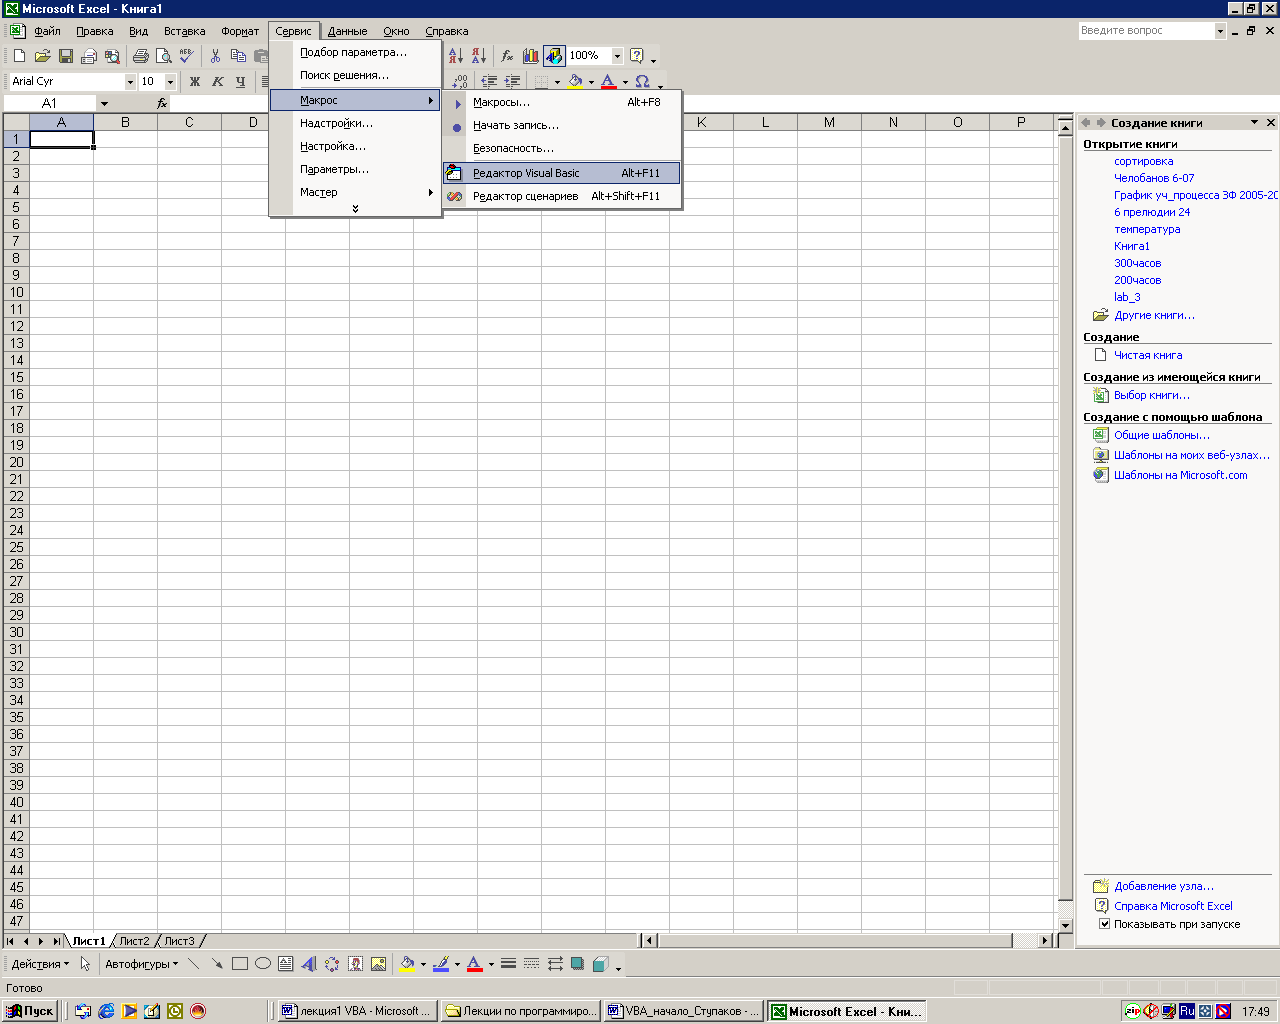Toggle the Drawing toolbar button
Image resolution: width=1280 pixels, height=1024 pixels.
(x=554, y=56)
